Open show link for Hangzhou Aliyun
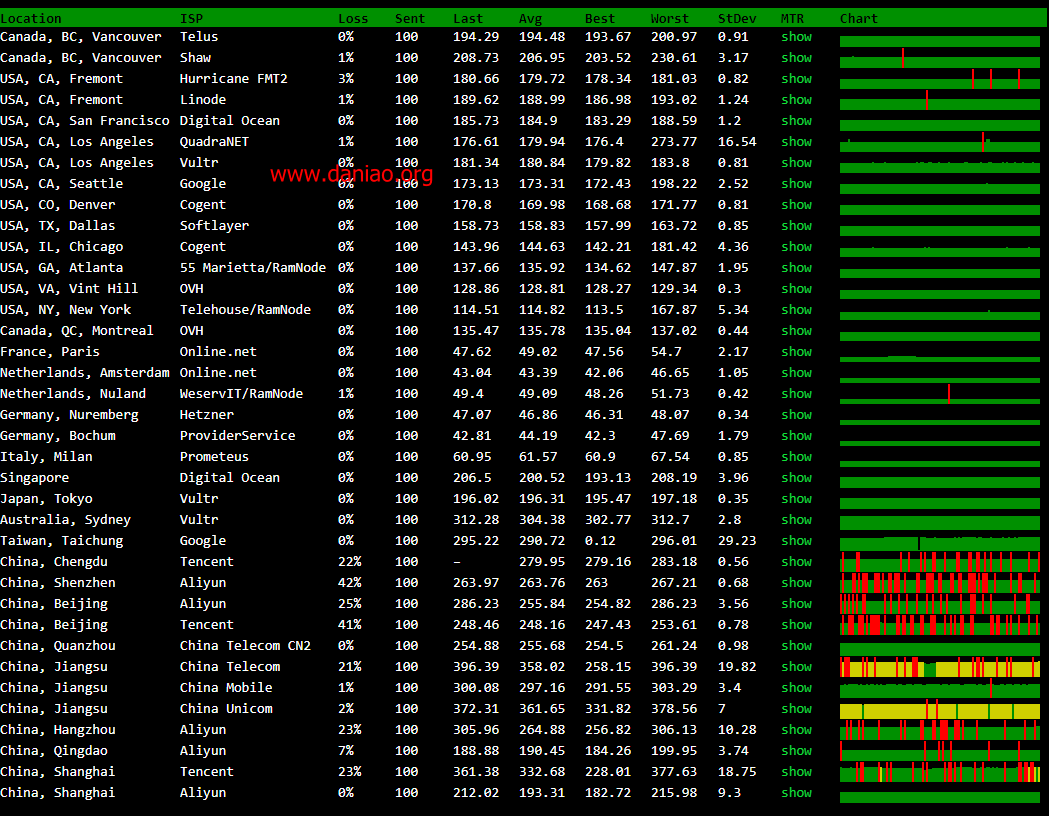Viewport: 1049px width, 816px height. click(796, 730)
